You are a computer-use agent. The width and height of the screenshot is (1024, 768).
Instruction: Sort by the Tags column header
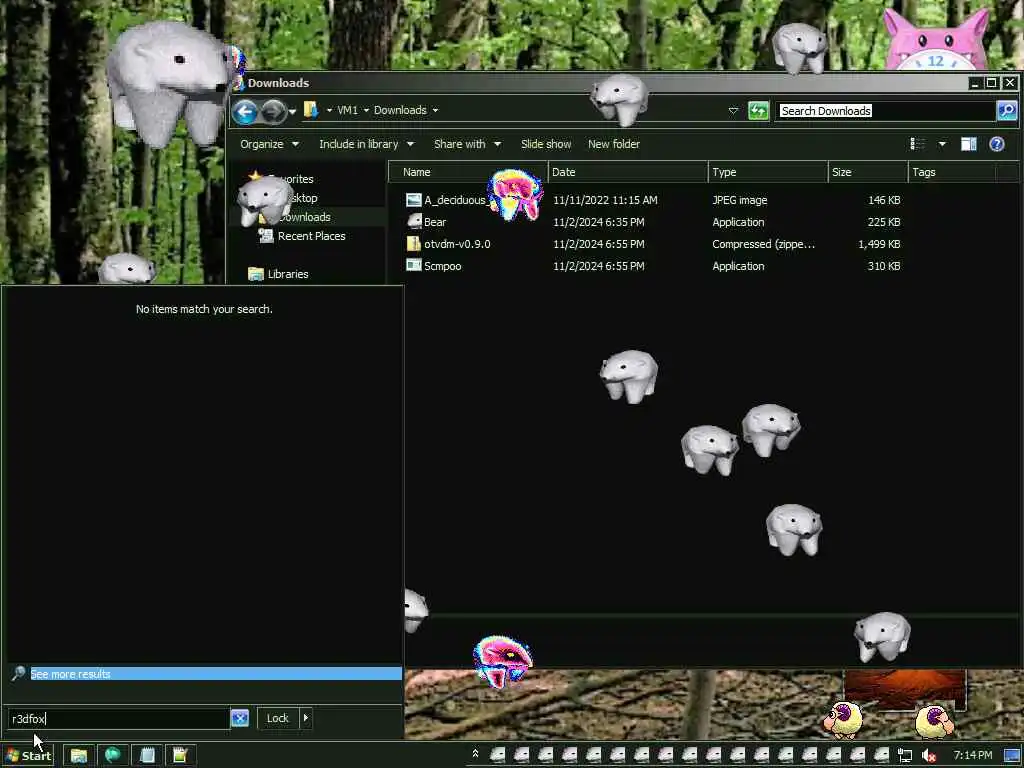952,172
